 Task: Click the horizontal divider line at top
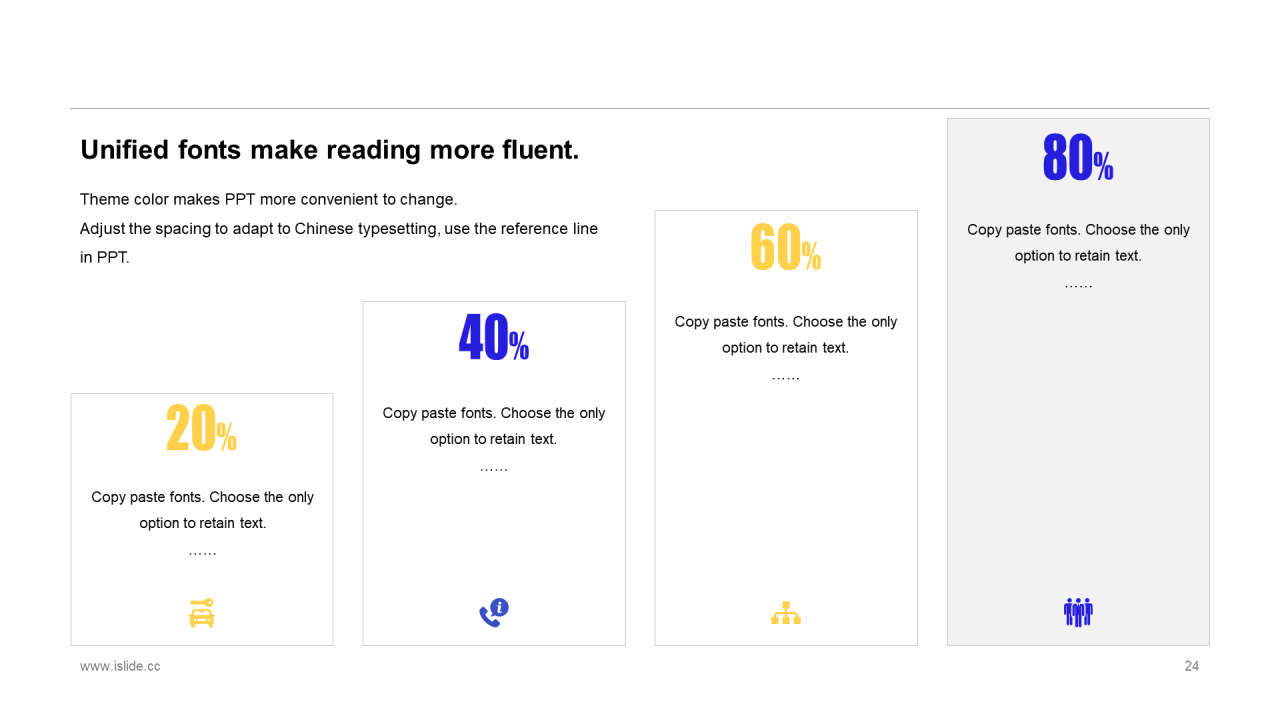click(640, 108)
